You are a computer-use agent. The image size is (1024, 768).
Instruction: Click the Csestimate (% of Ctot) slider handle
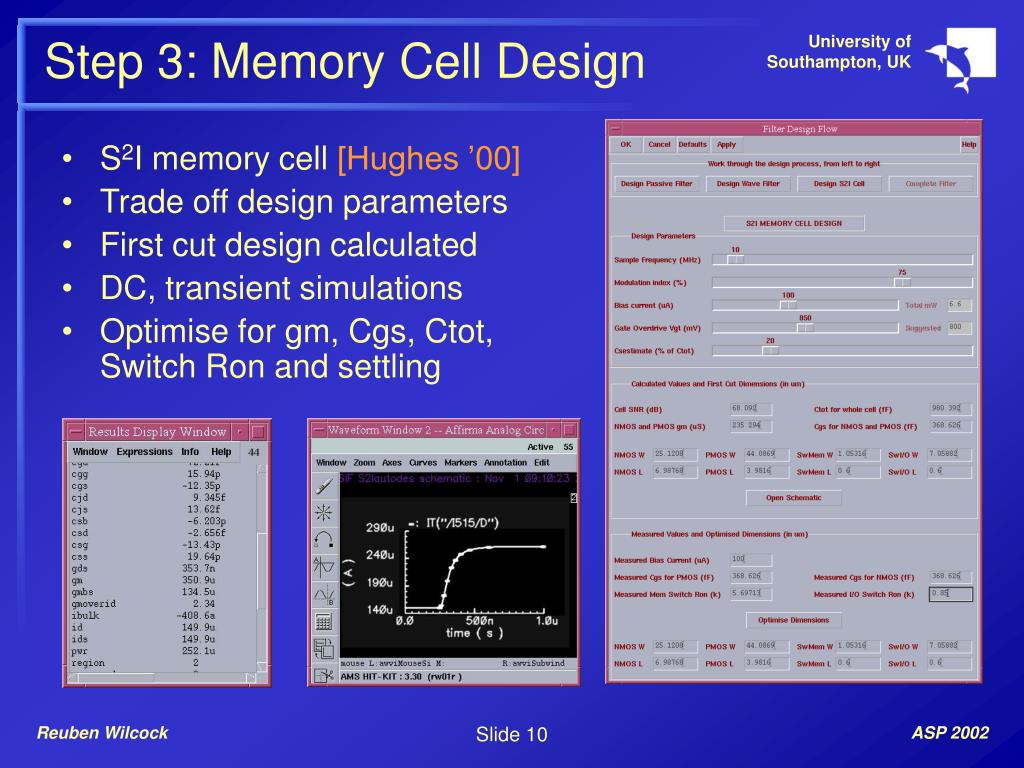tap(770, 351)
